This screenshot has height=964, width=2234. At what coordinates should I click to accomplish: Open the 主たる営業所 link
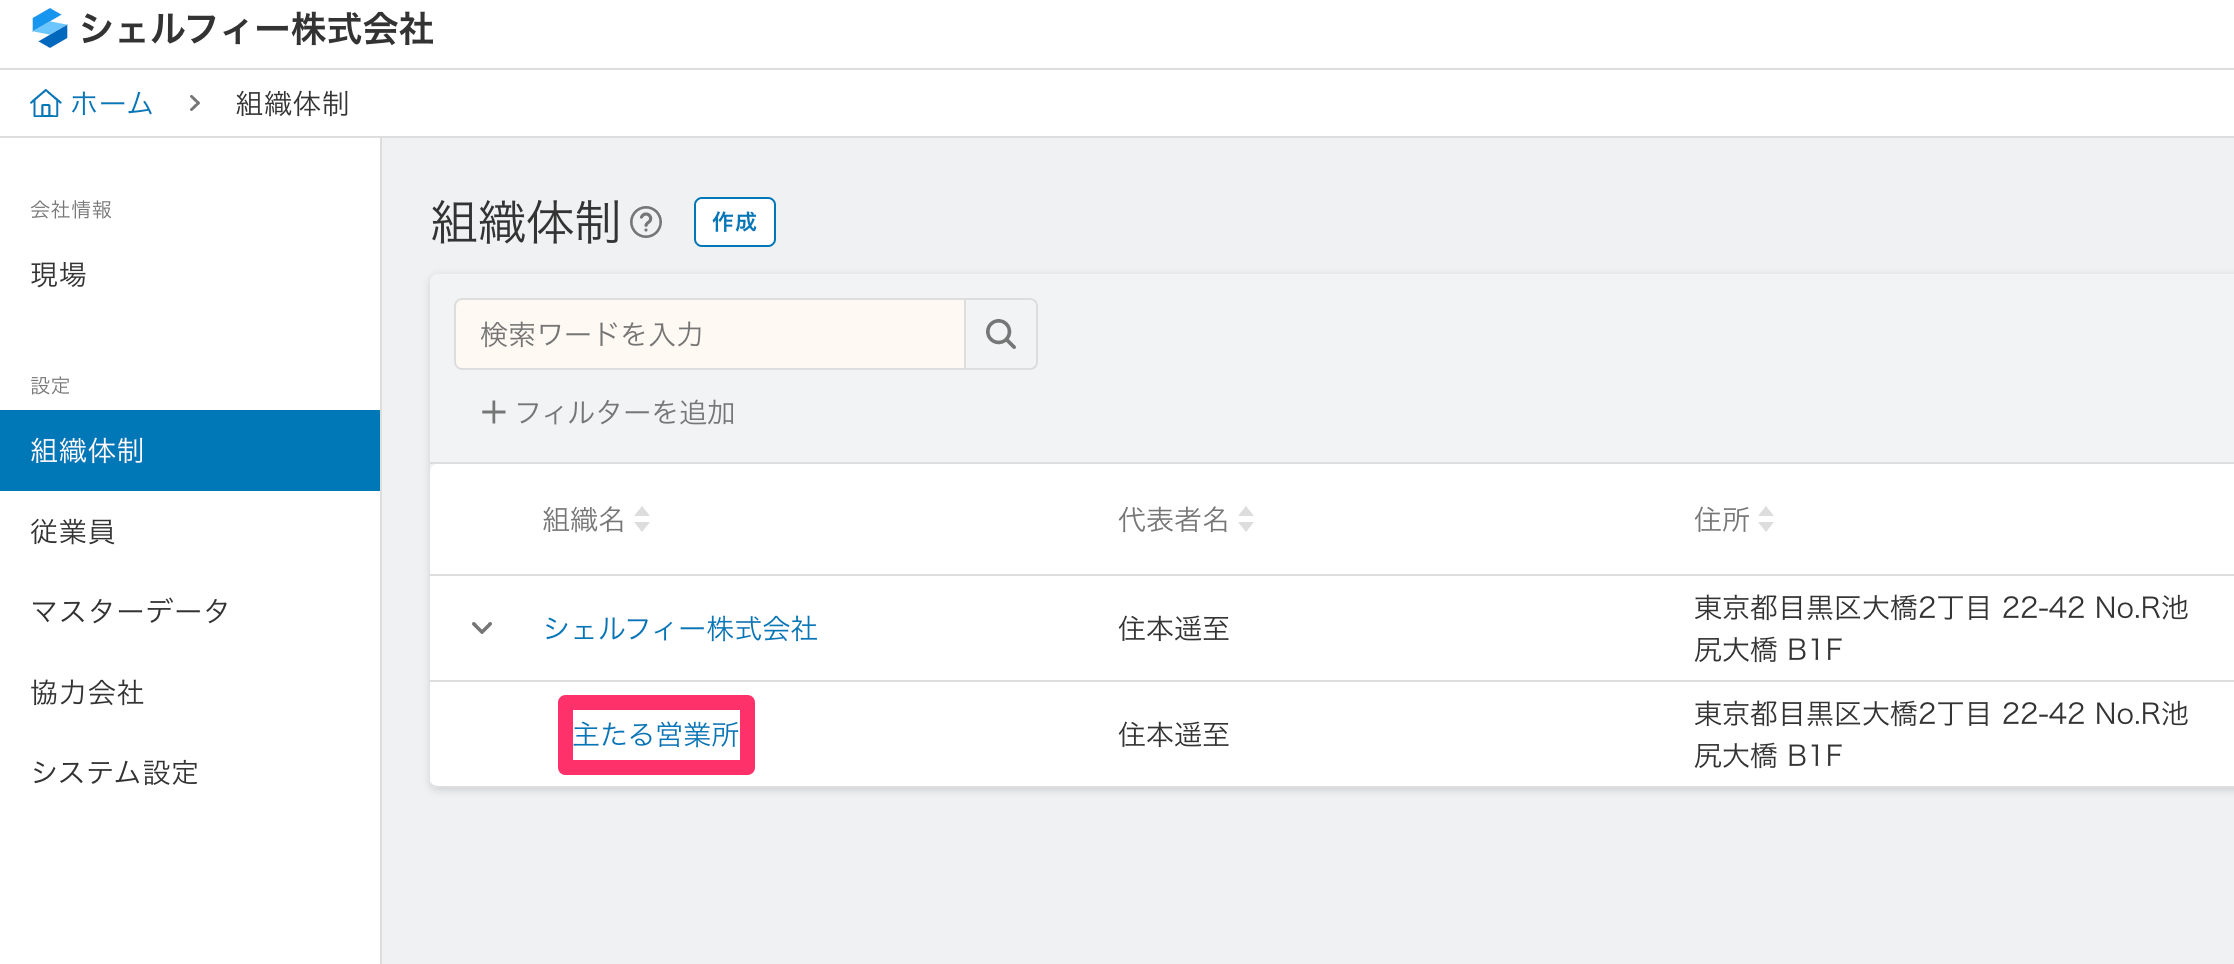click(x=655, y=735)
